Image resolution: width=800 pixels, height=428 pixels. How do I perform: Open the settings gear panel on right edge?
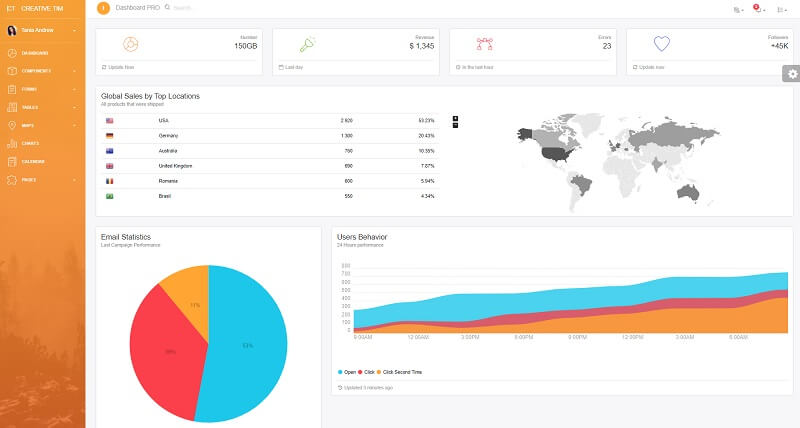791,73
